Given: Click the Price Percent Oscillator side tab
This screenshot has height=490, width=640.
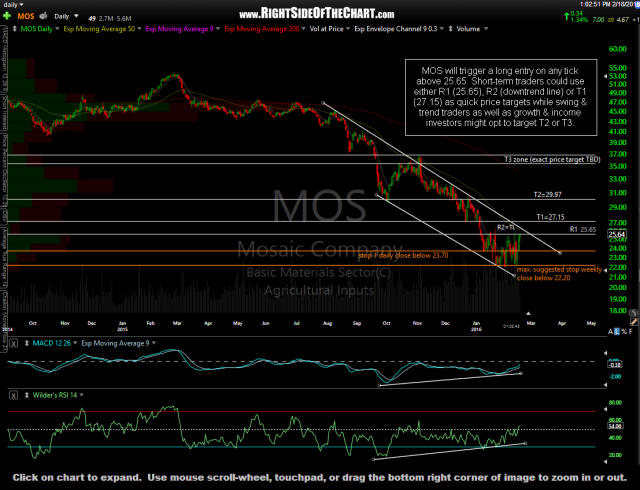Looking at the screenshot, I should [4, 171].
